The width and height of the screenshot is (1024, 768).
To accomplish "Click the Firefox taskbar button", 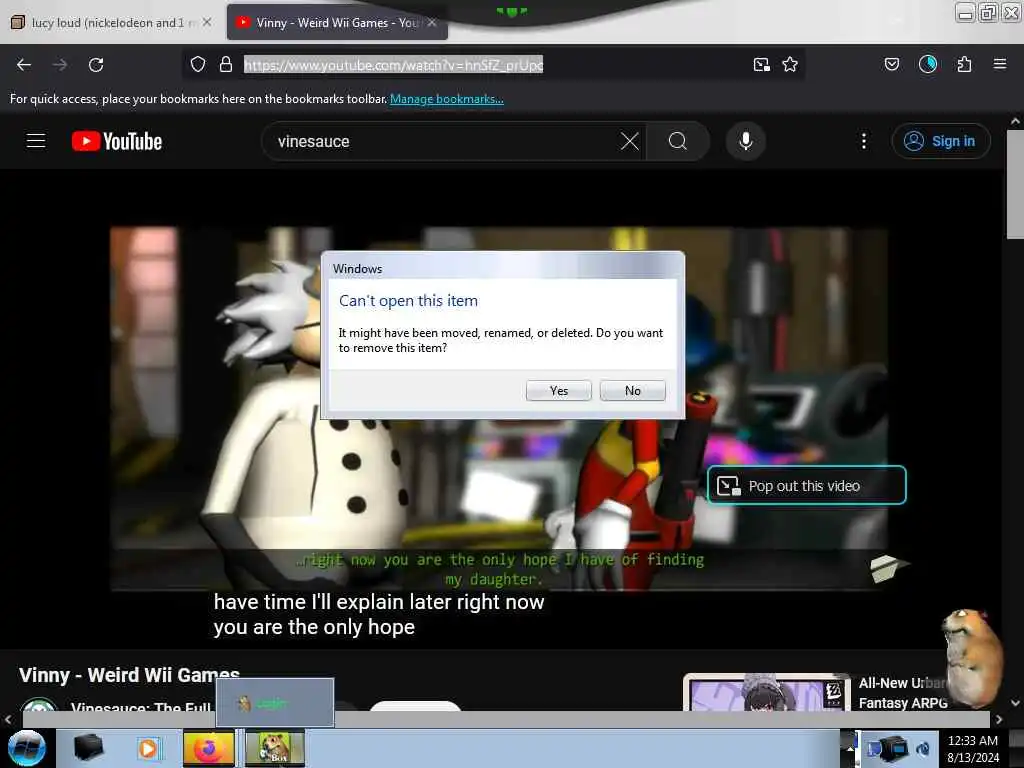I will pos(208,748).
